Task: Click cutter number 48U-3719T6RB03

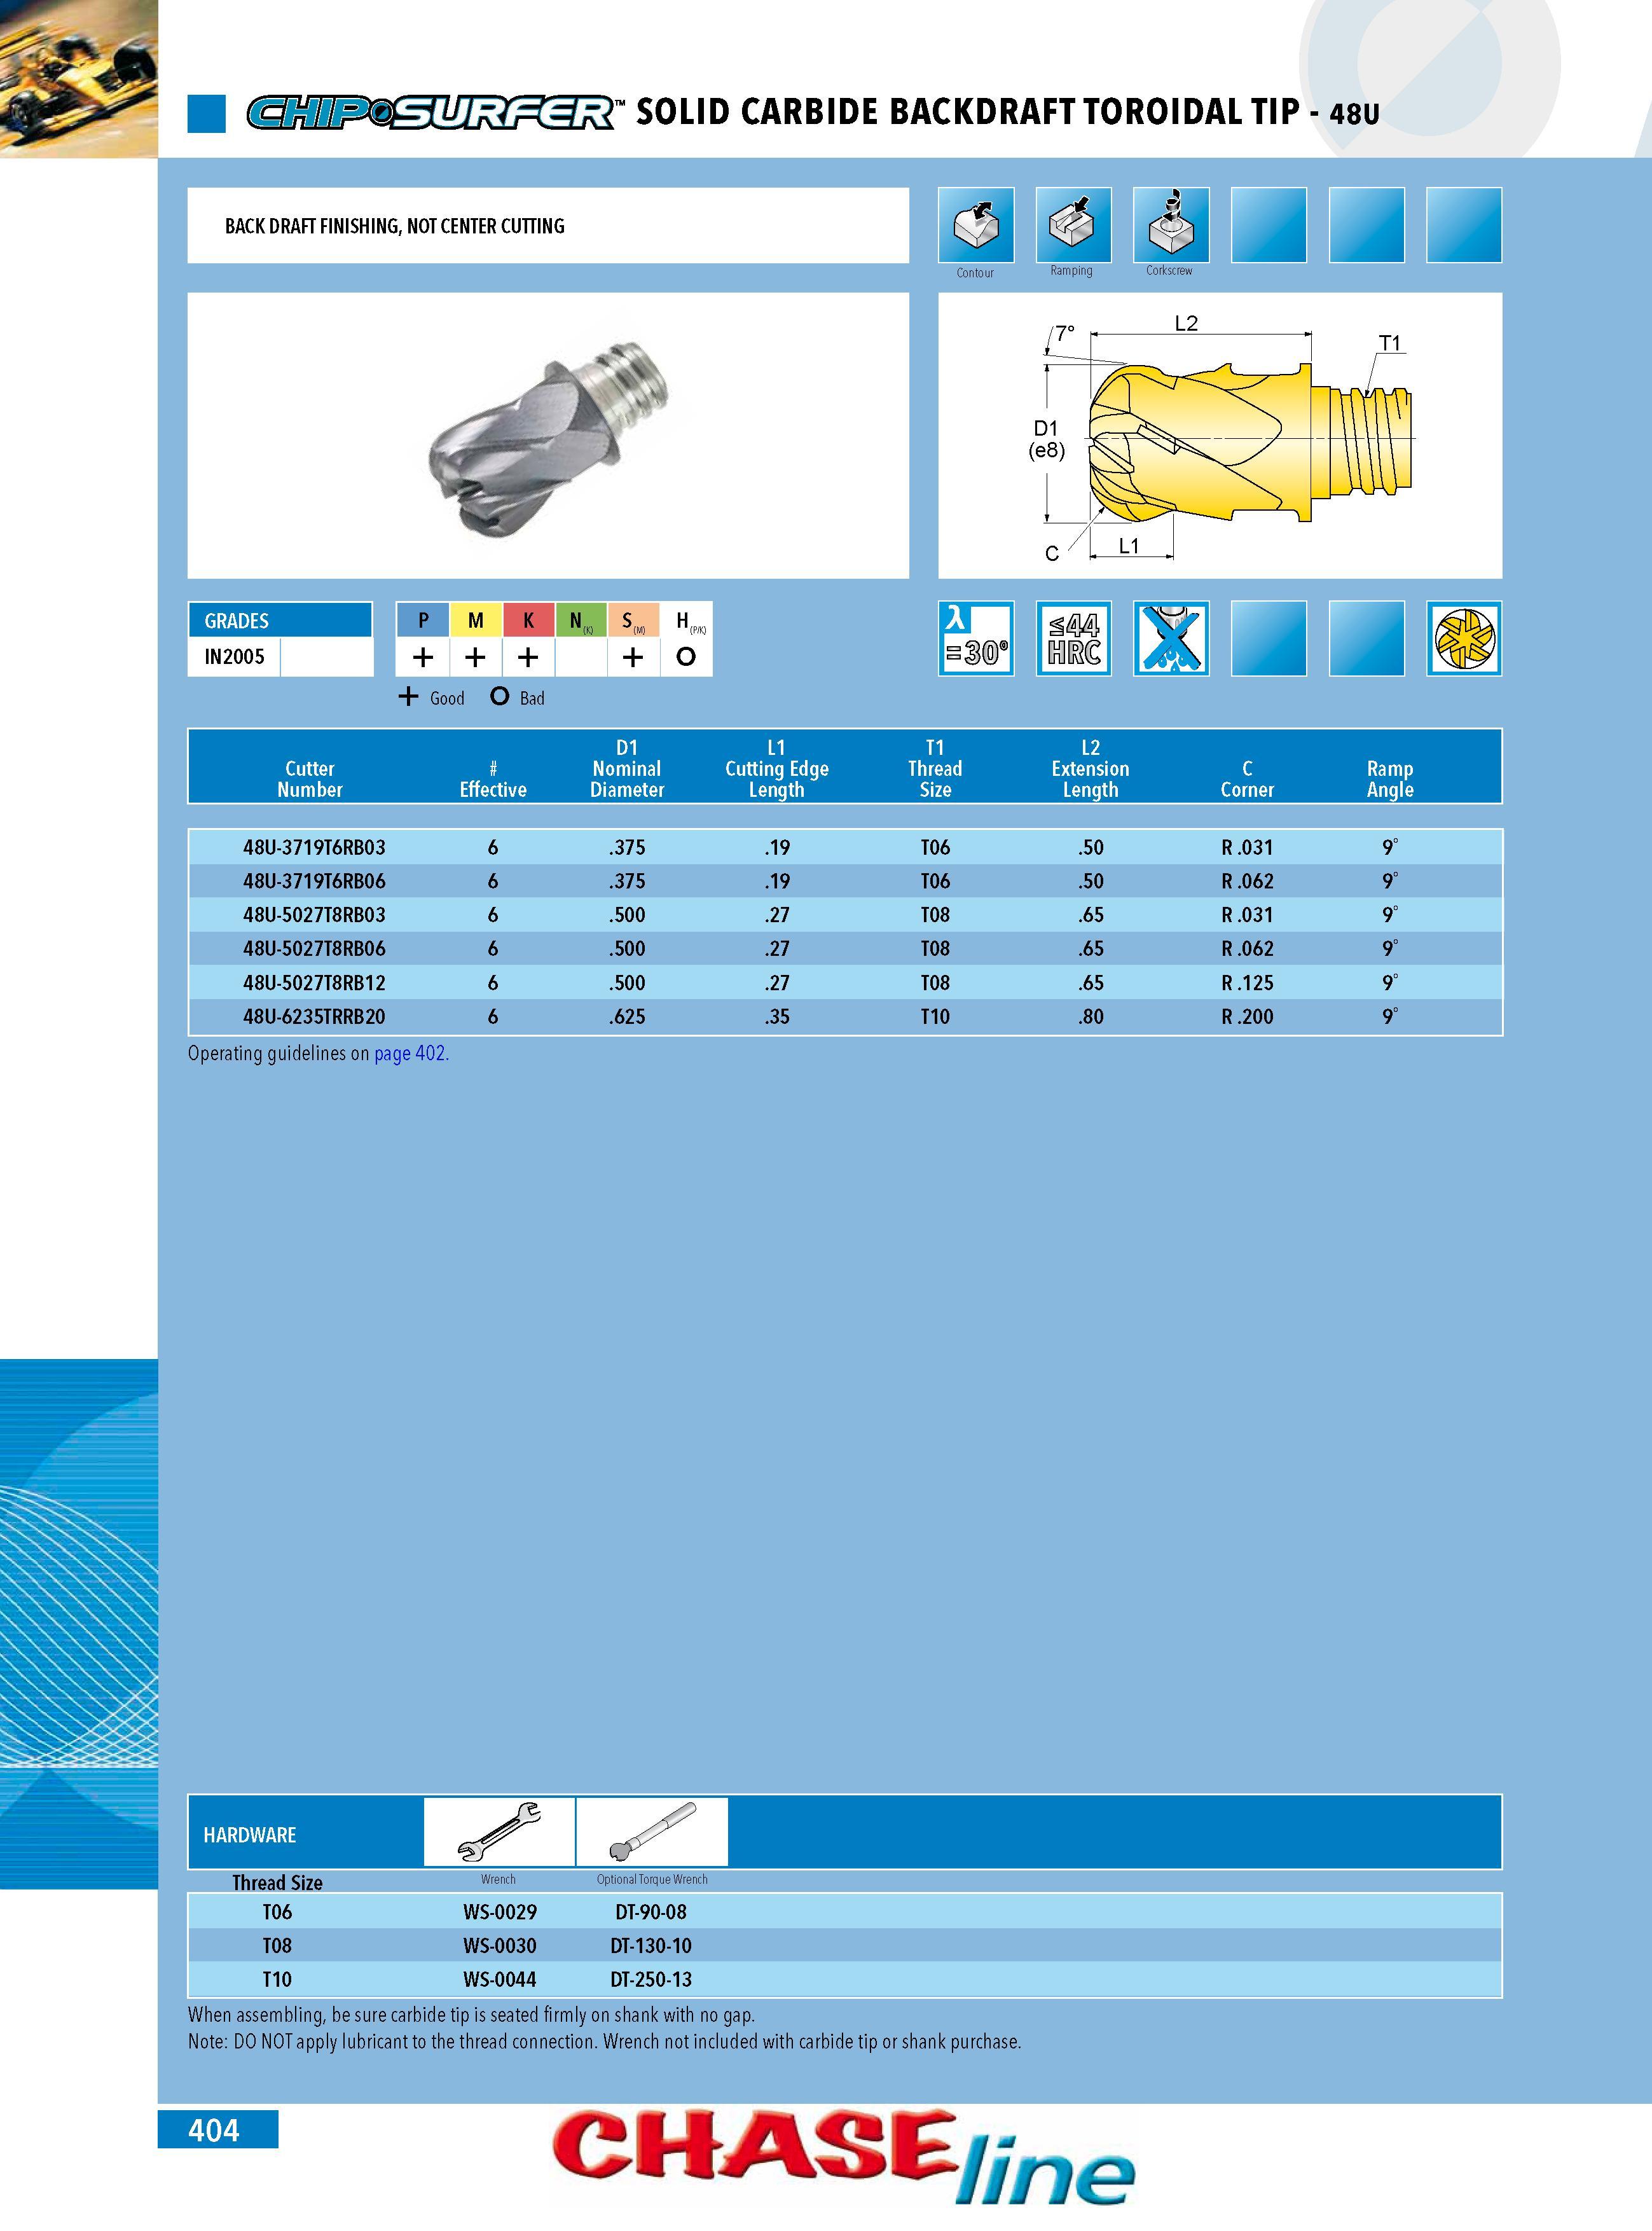Action: point(314,847)
